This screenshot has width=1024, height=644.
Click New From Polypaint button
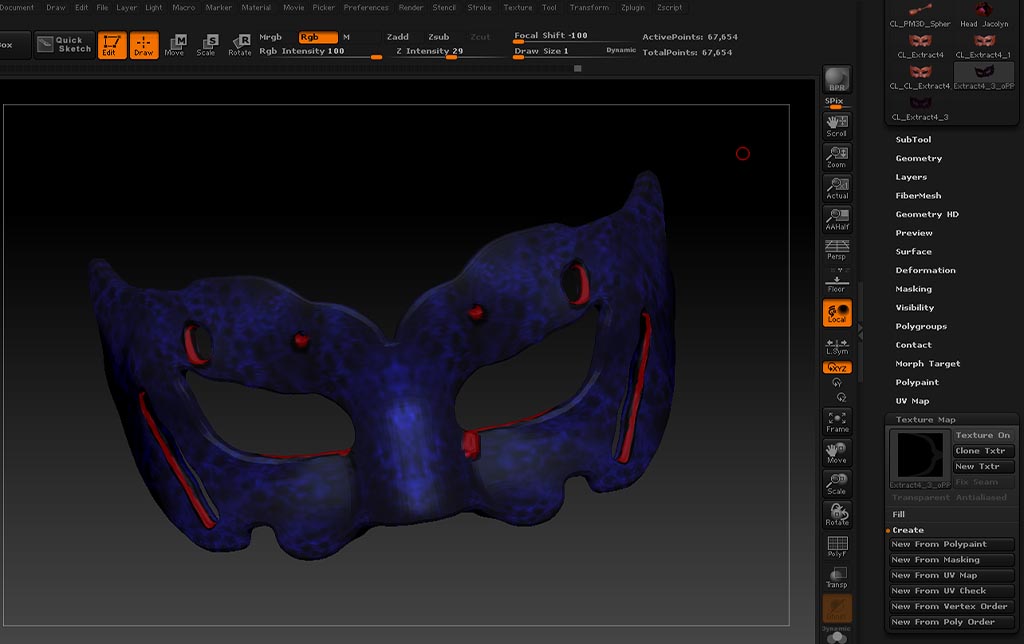[952, 544]
